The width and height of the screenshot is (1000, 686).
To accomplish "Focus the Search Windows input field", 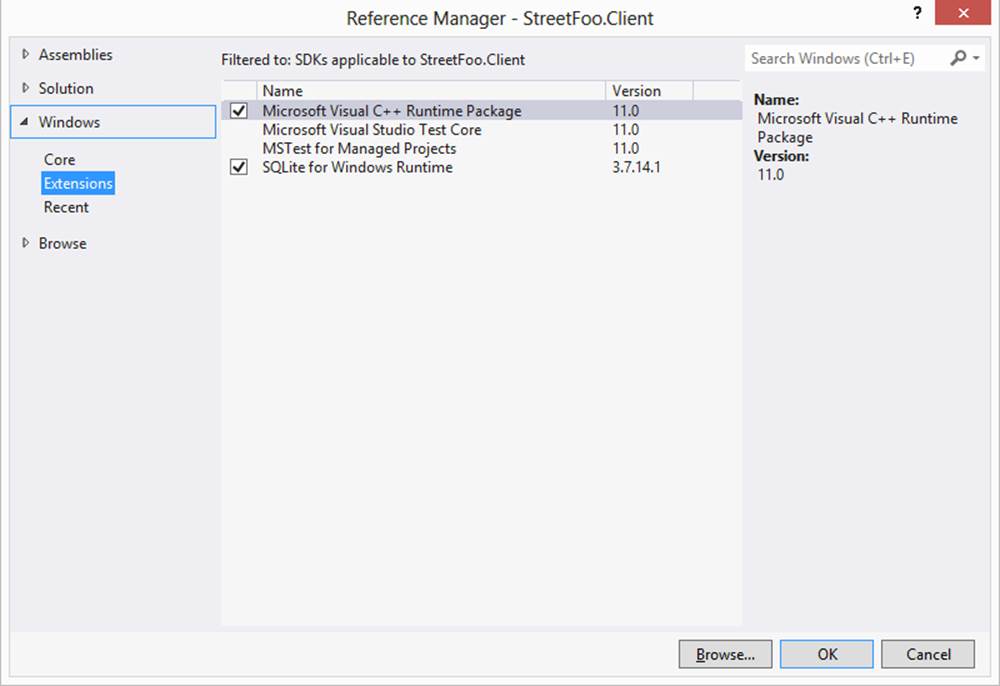I will click(x=847, y=59).
